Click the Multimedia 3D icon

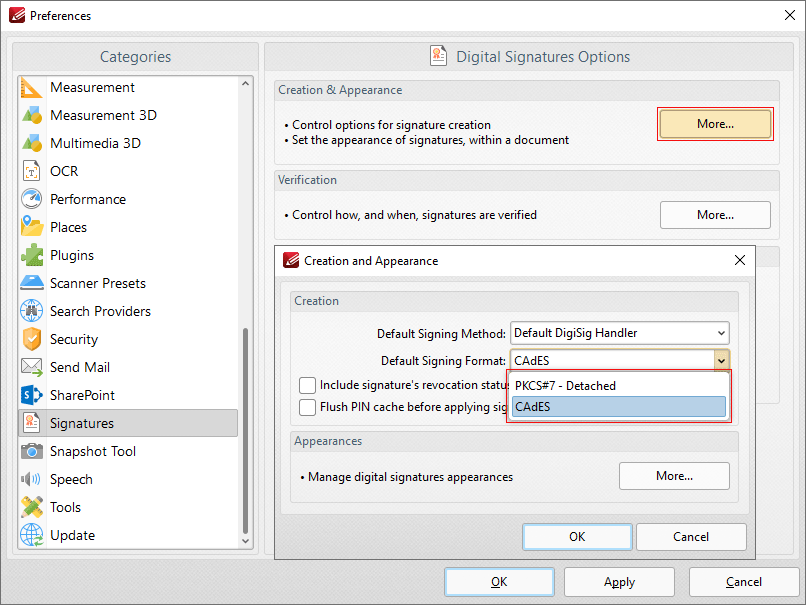tap(31, 143)
